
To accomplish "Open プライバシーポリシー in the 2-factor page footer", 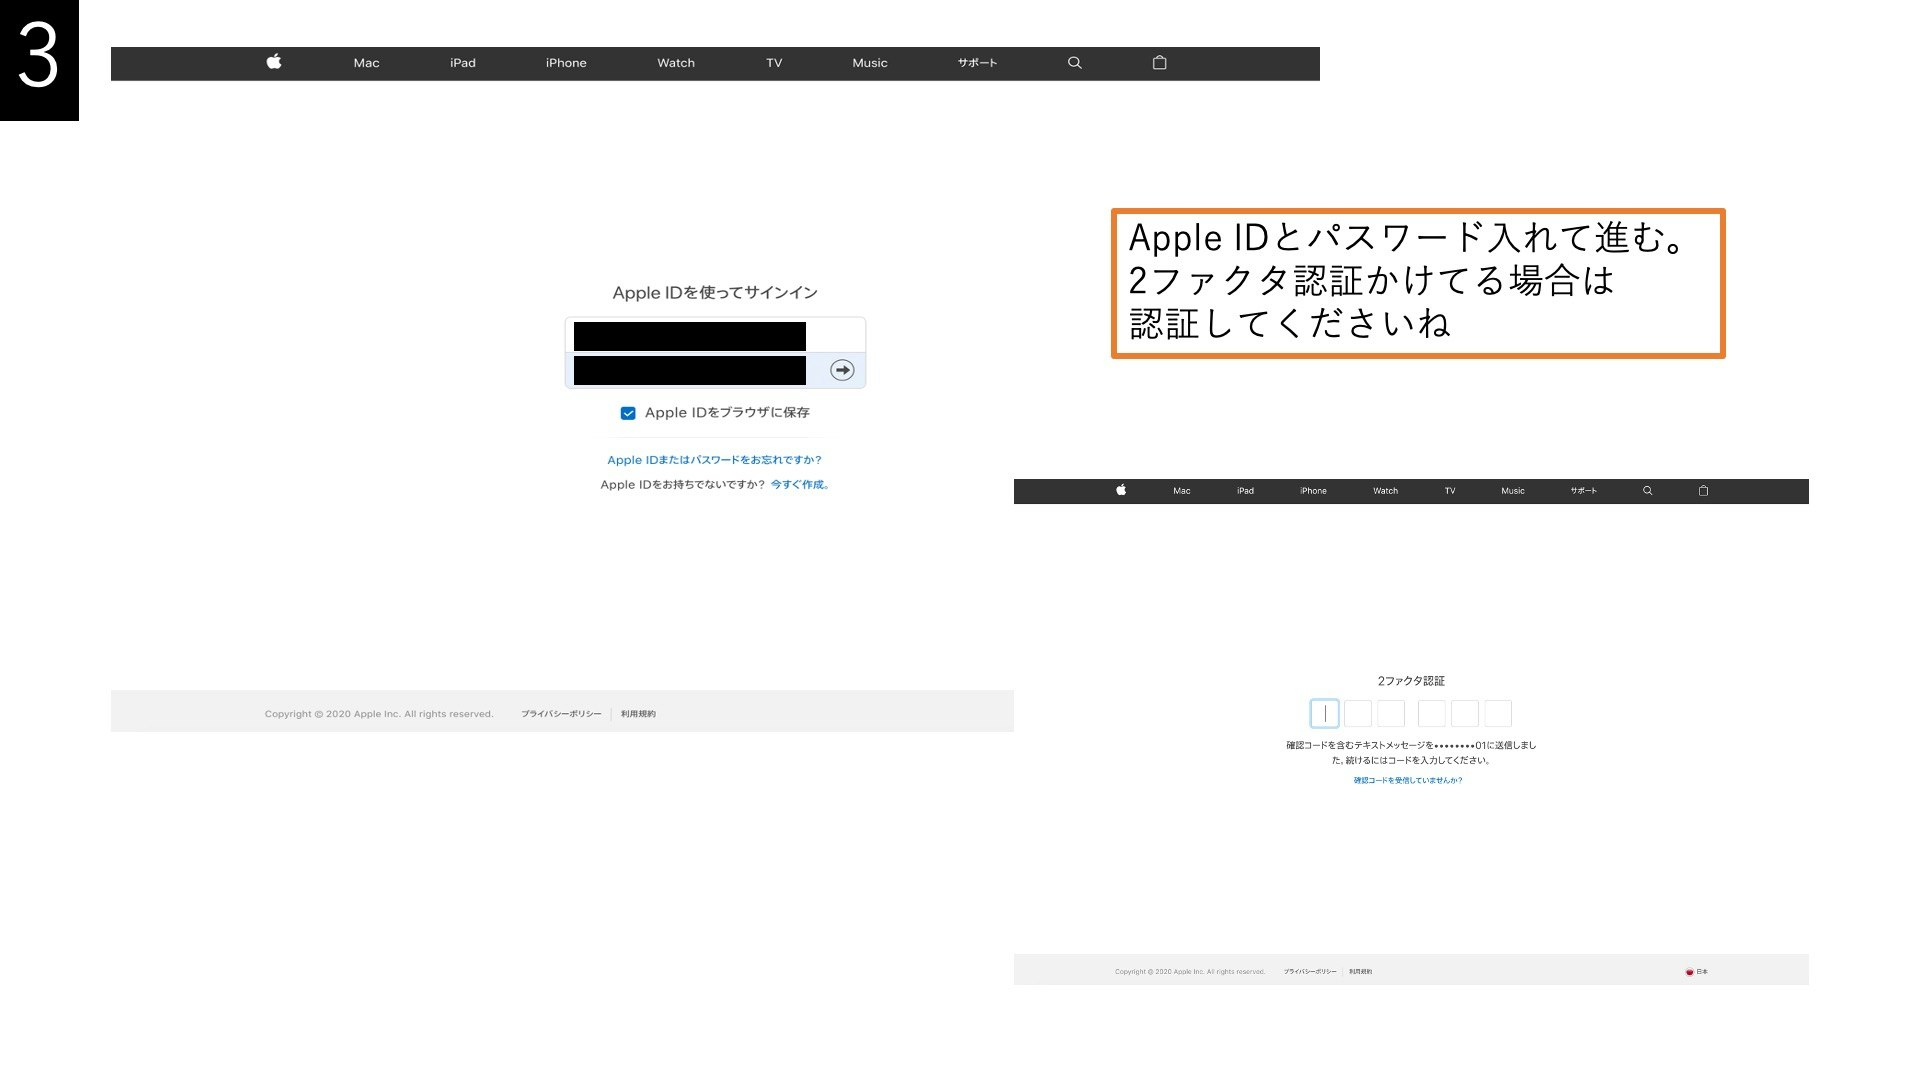I will pyautogui.click(x=1310, y=972).
